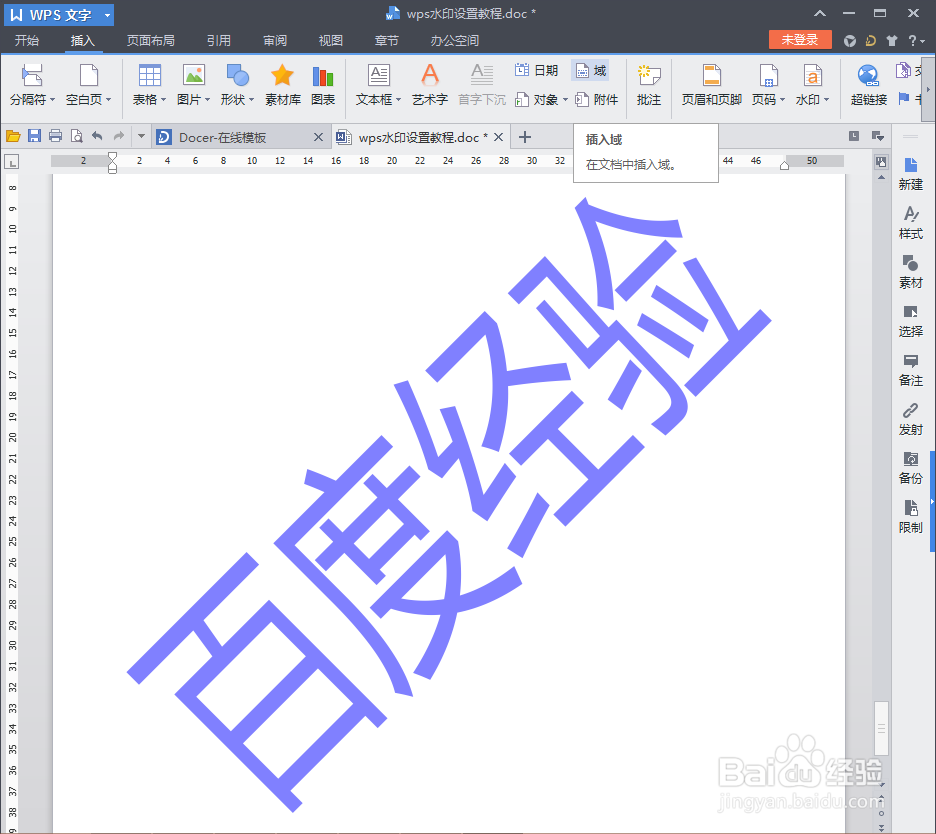This screenshot has height=834, width=936.
Task: Insert a hyperlink (超链接)
Action: click(x=869, y=85)
